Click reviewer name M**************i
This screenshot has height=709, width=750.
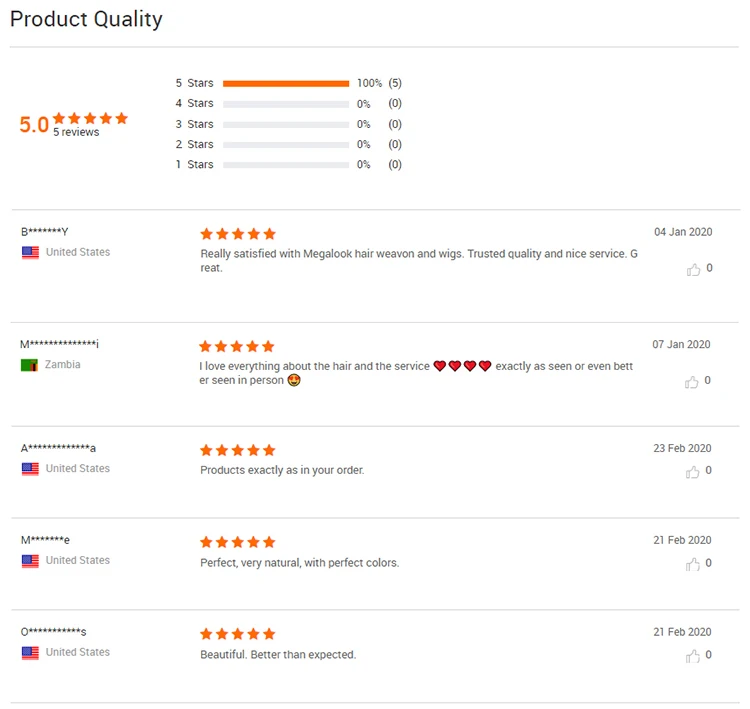click(x=59, y=344)
